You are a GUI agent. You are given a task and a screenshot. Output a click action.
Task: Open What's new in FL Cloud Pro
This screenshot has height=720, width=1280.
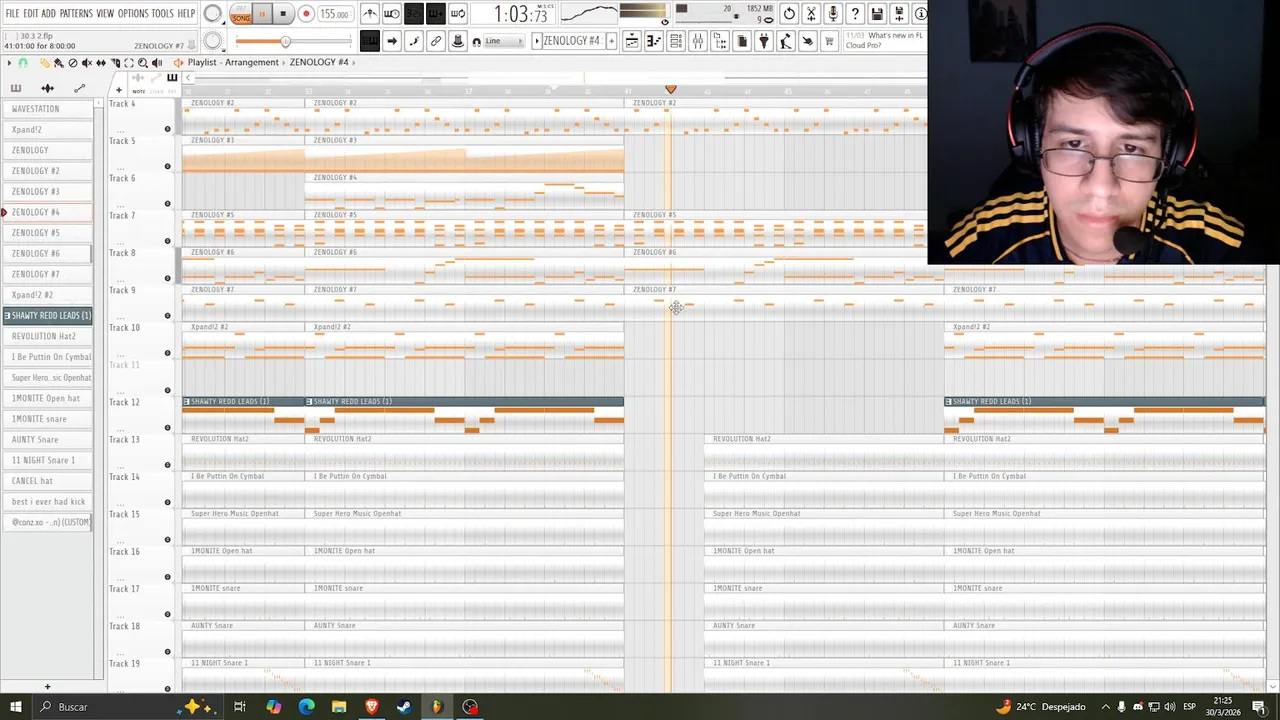[x=884, y=41]
